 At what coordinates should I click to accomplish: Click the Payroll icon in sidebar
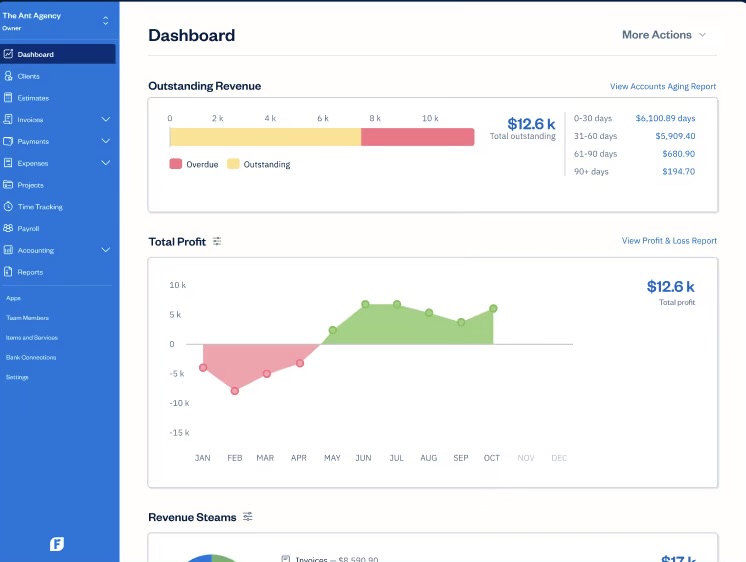coord(8,228)
